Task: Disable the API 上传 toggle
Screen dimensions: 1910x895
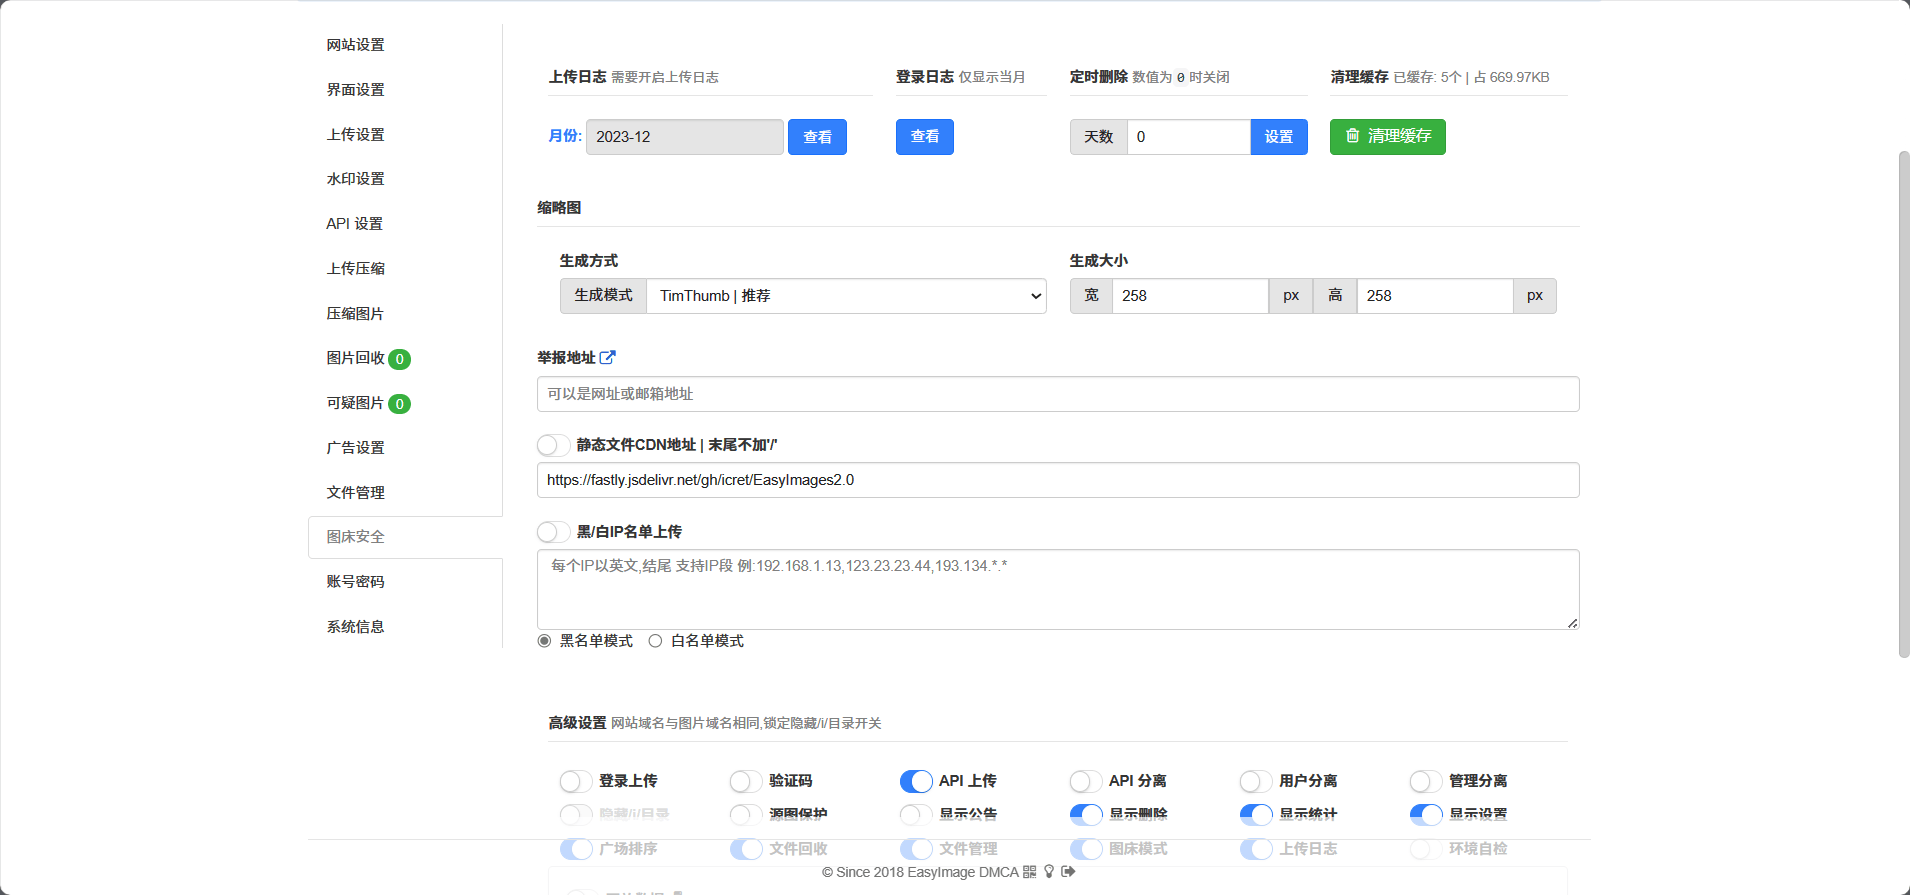Action: pyautogui.click(x=915, y=781)
